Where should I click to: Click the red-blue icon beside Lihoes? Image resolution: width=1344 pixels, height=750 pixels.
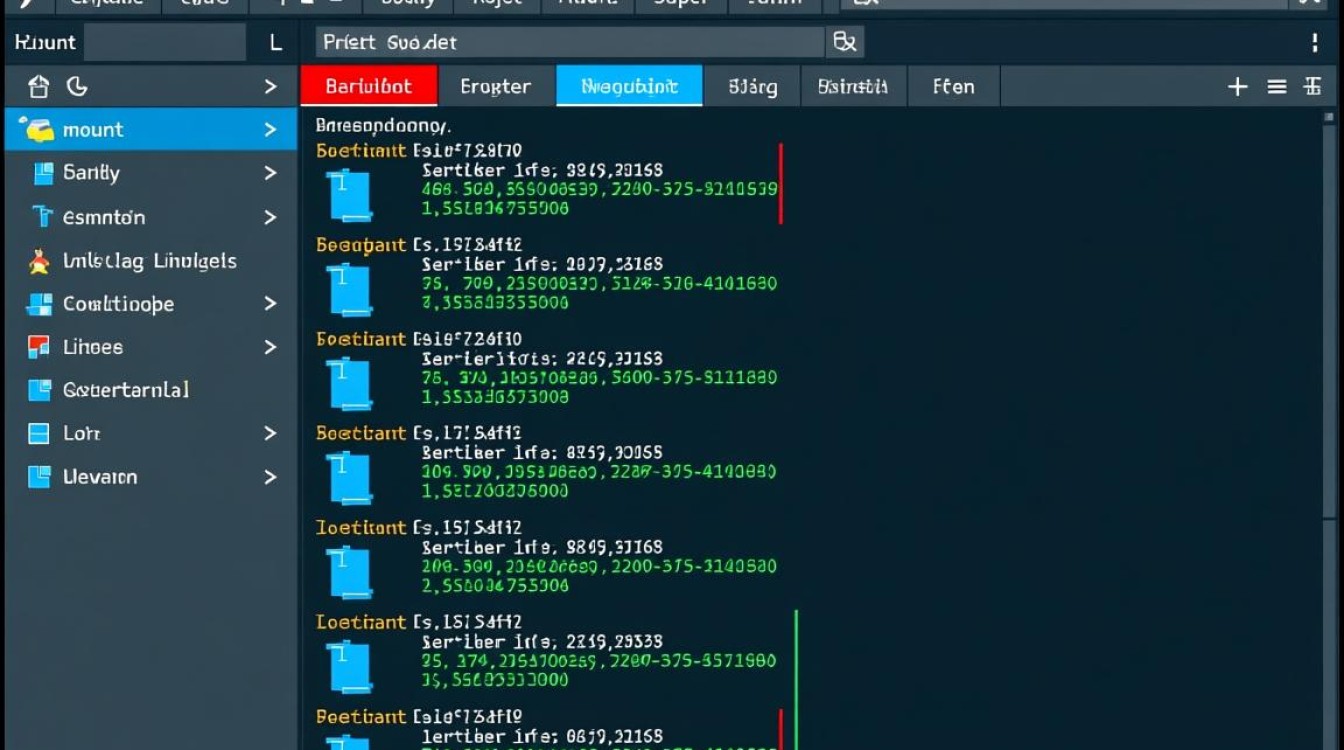(39, 347)
